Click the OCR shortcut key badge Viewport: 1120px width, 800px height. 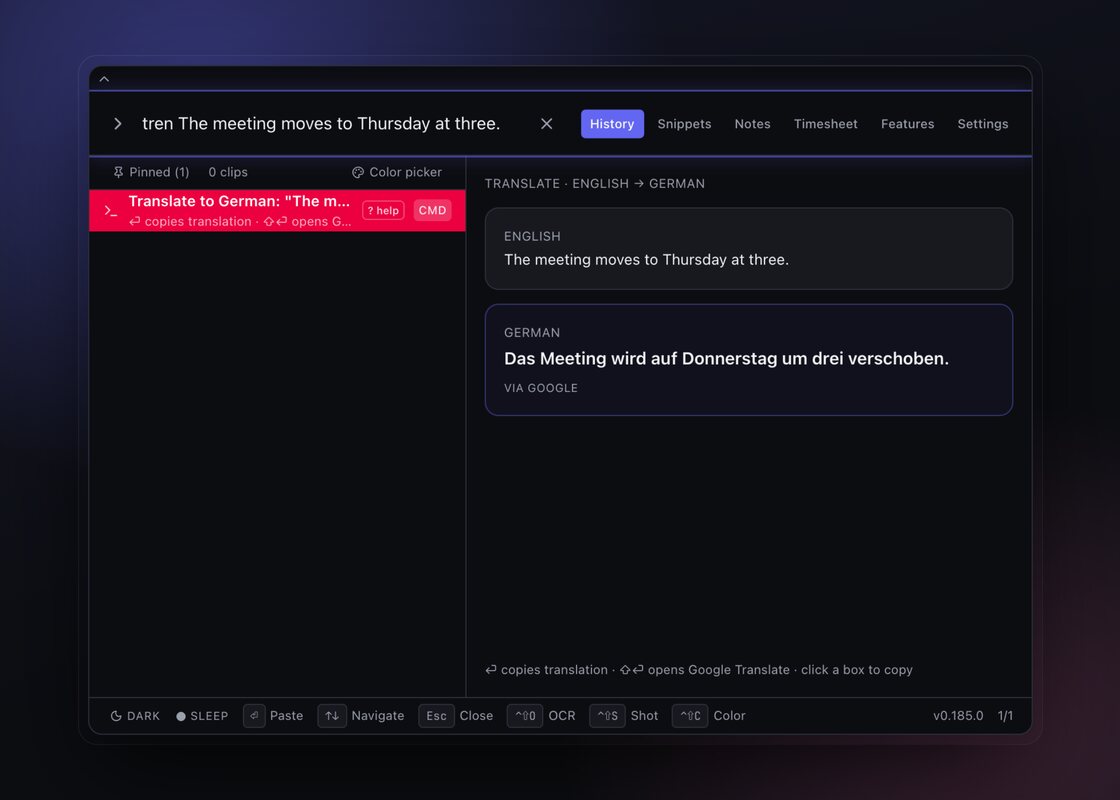(525, 716)
